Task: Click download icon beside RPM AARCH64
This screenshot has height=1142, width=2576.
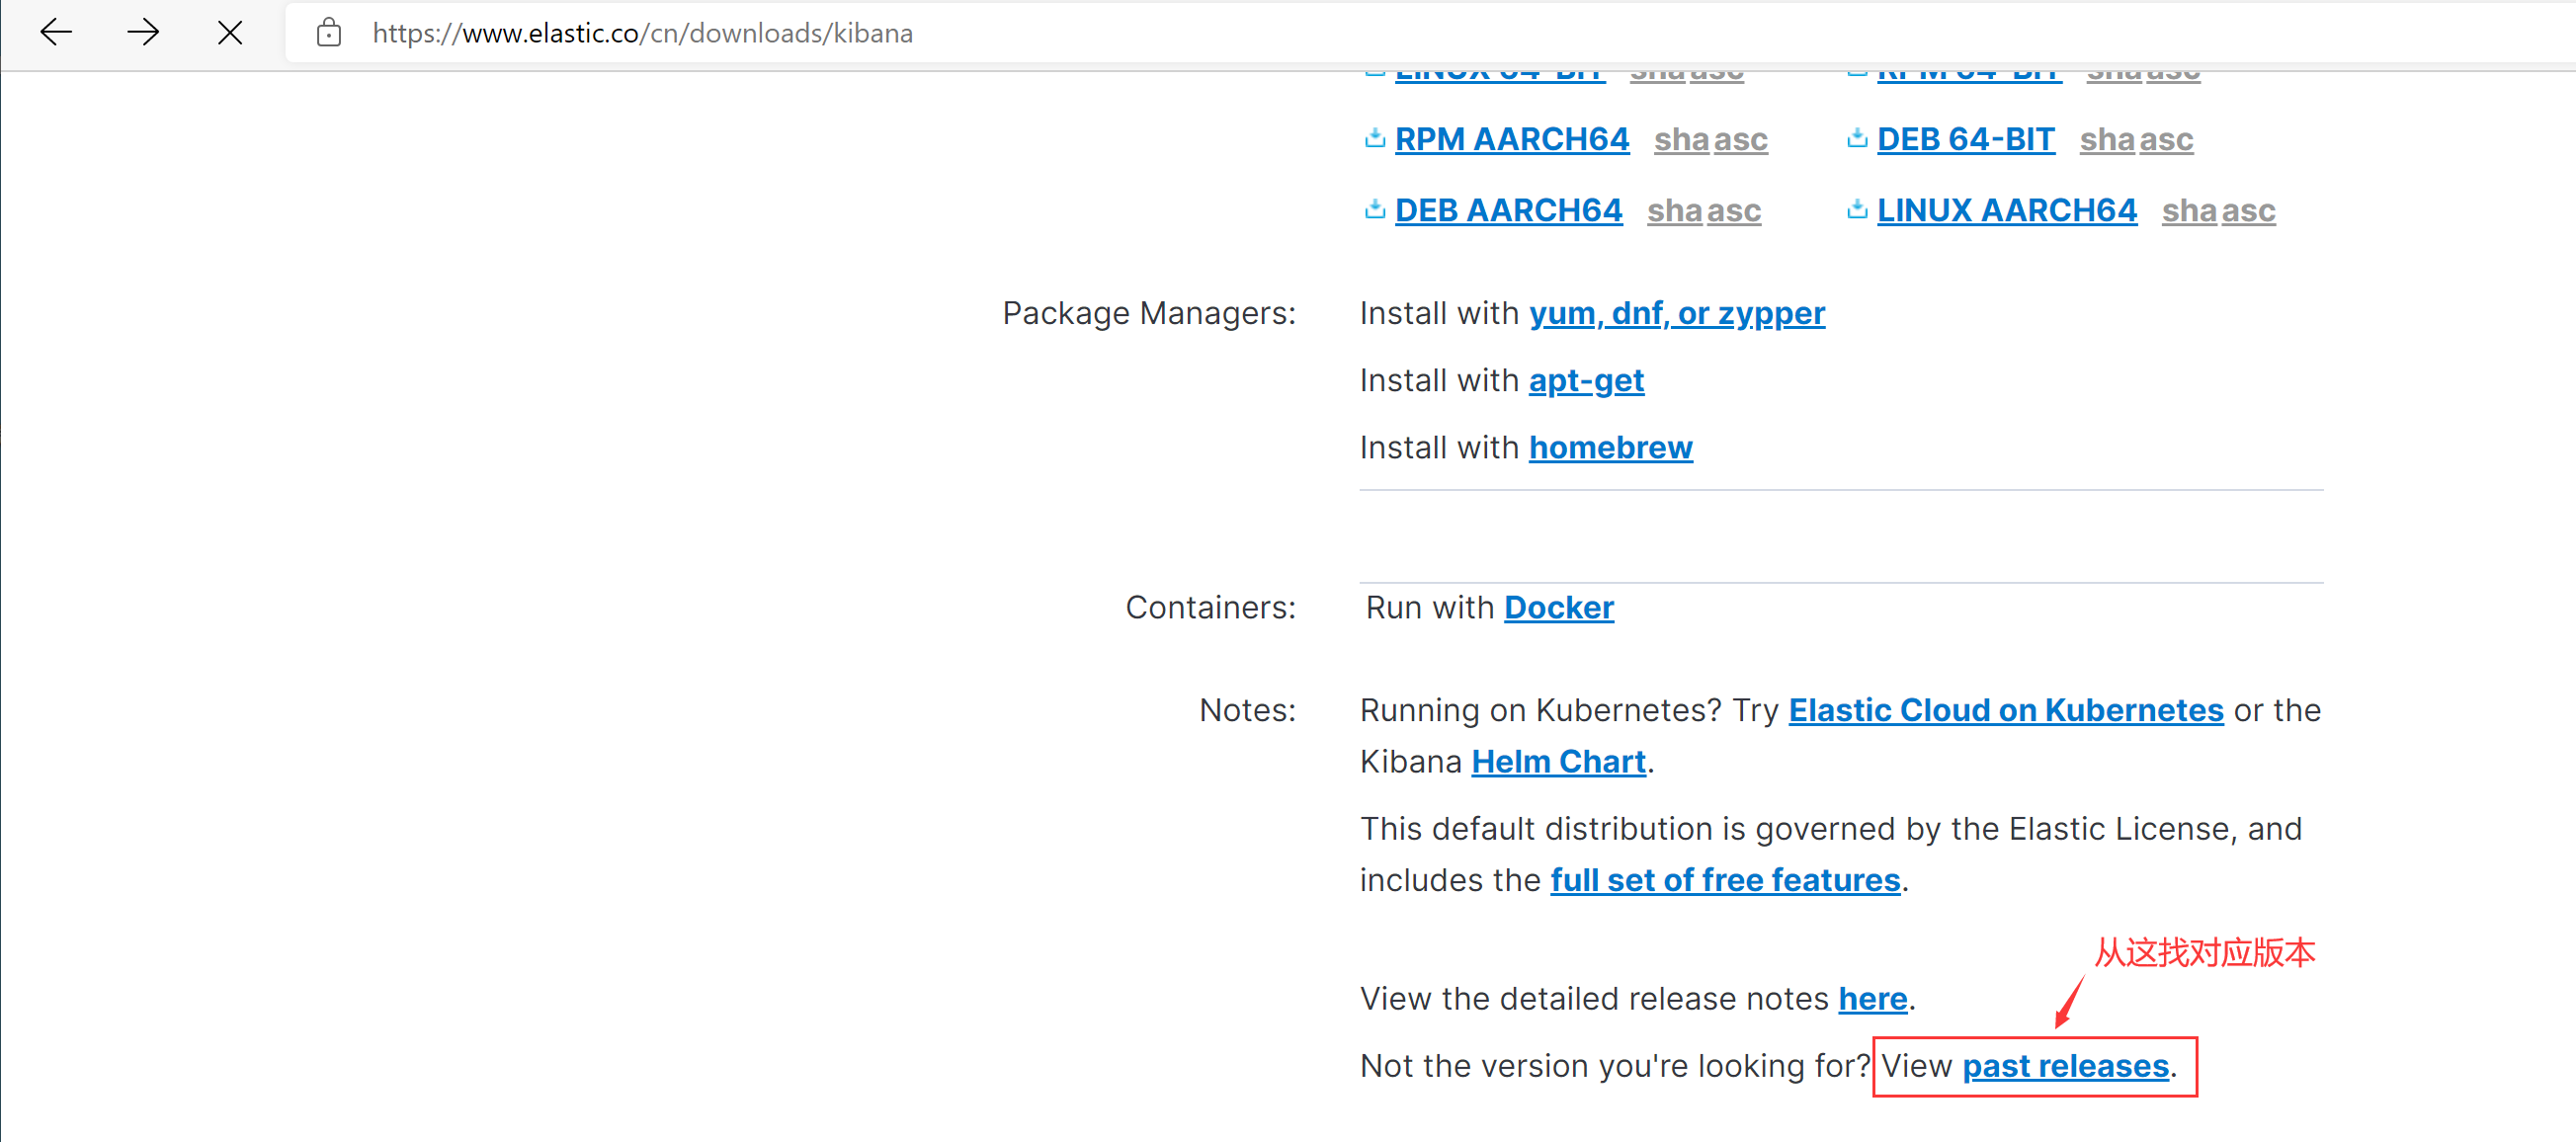Action: click(1375, 138)
